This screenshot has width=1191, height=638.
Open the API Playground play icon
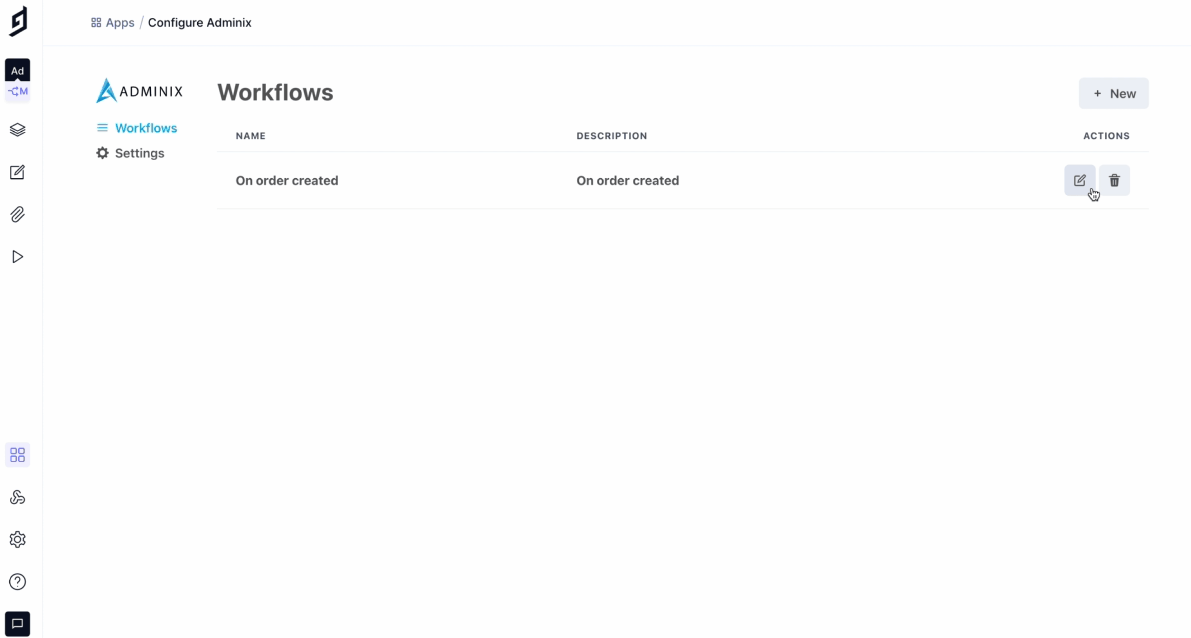(17, 257)
